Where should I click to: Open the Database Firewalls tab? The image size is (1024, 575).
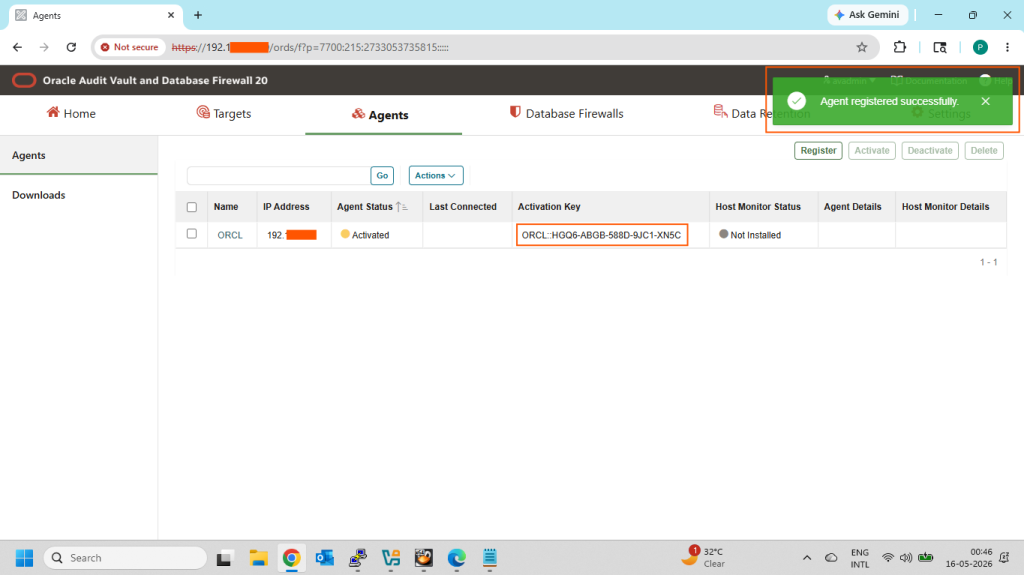566,114
